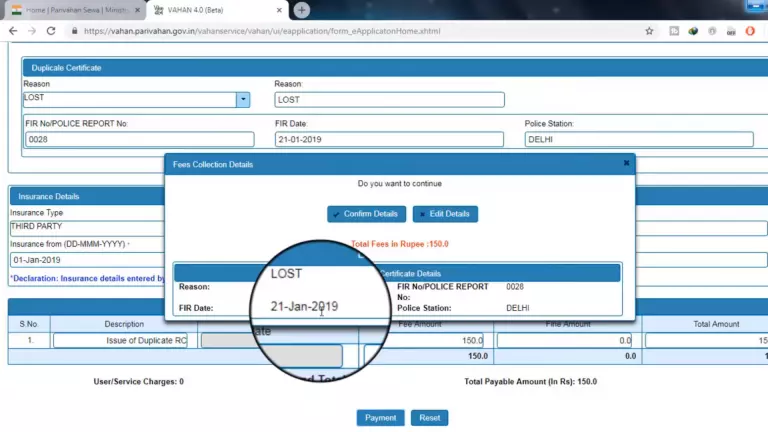The height and width of the screenshot is (432, 768).
Task: Click the Reset button
Action: pos(429,417)
